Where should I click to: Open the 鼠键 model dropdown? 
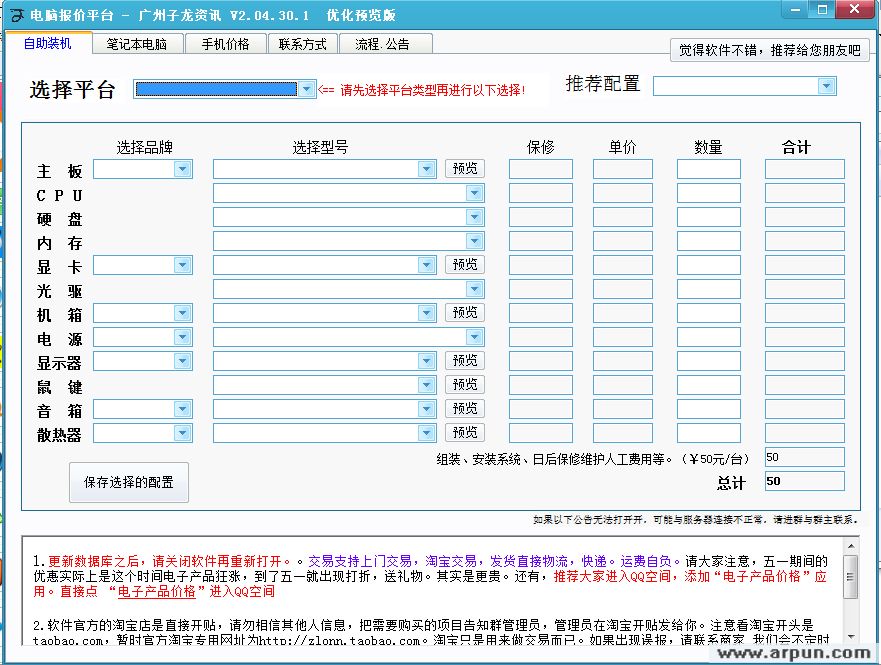coord(426,385)
